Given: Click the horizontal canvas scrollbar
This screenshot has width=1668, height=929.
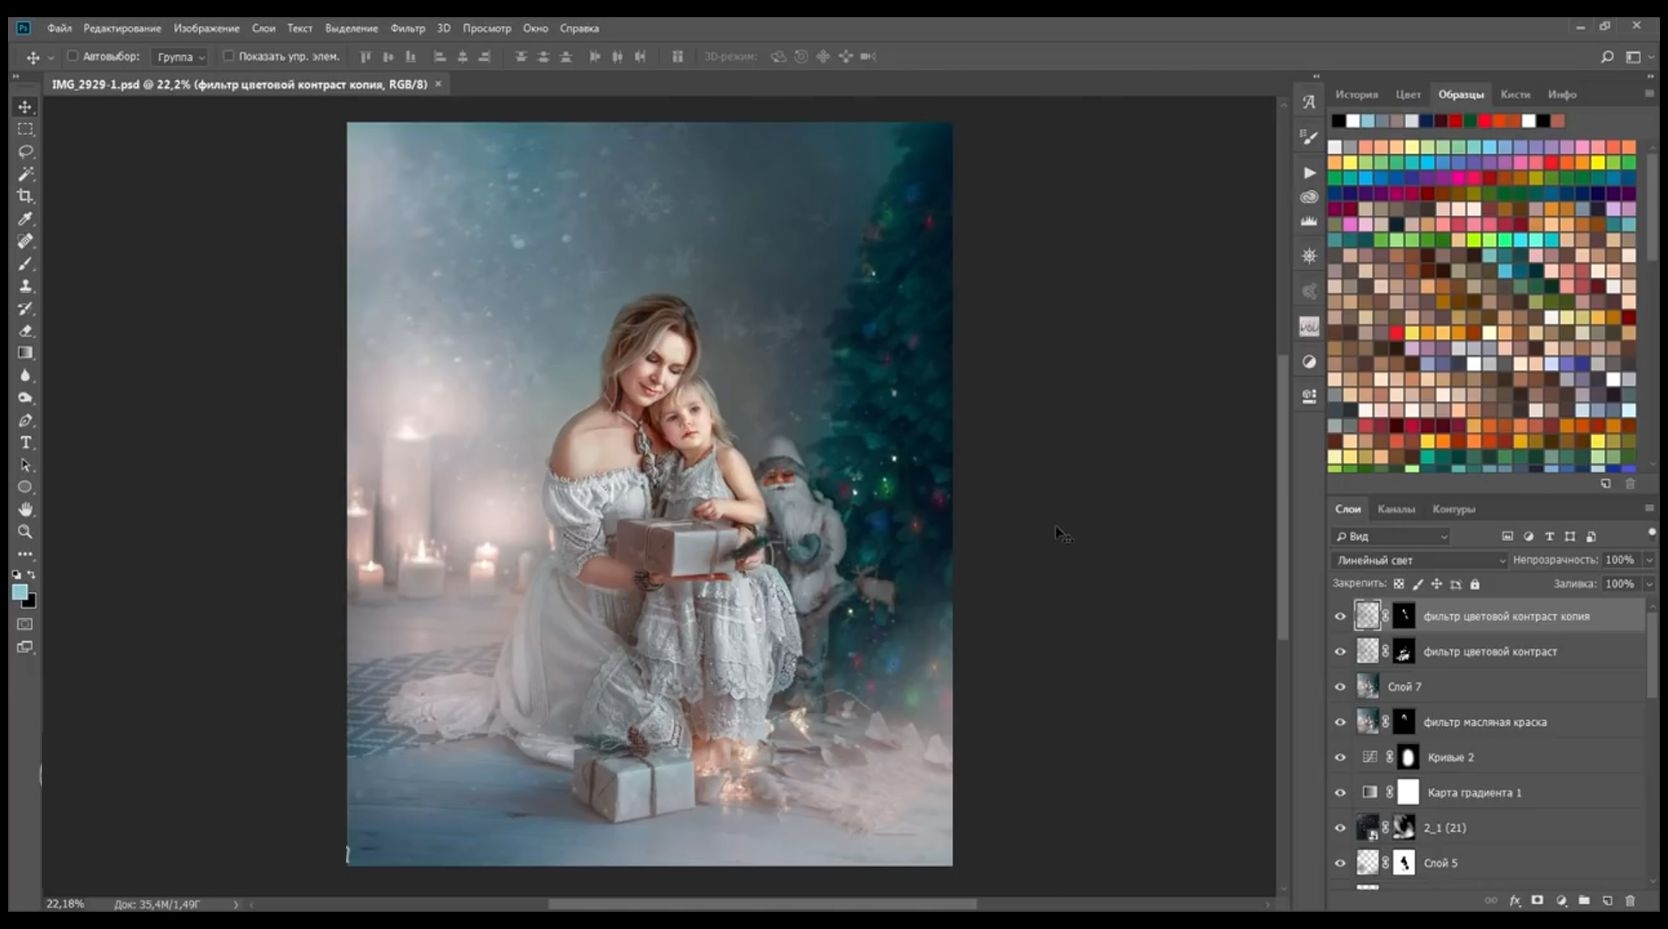Looking at the screenshot, I should click(762, 904).
